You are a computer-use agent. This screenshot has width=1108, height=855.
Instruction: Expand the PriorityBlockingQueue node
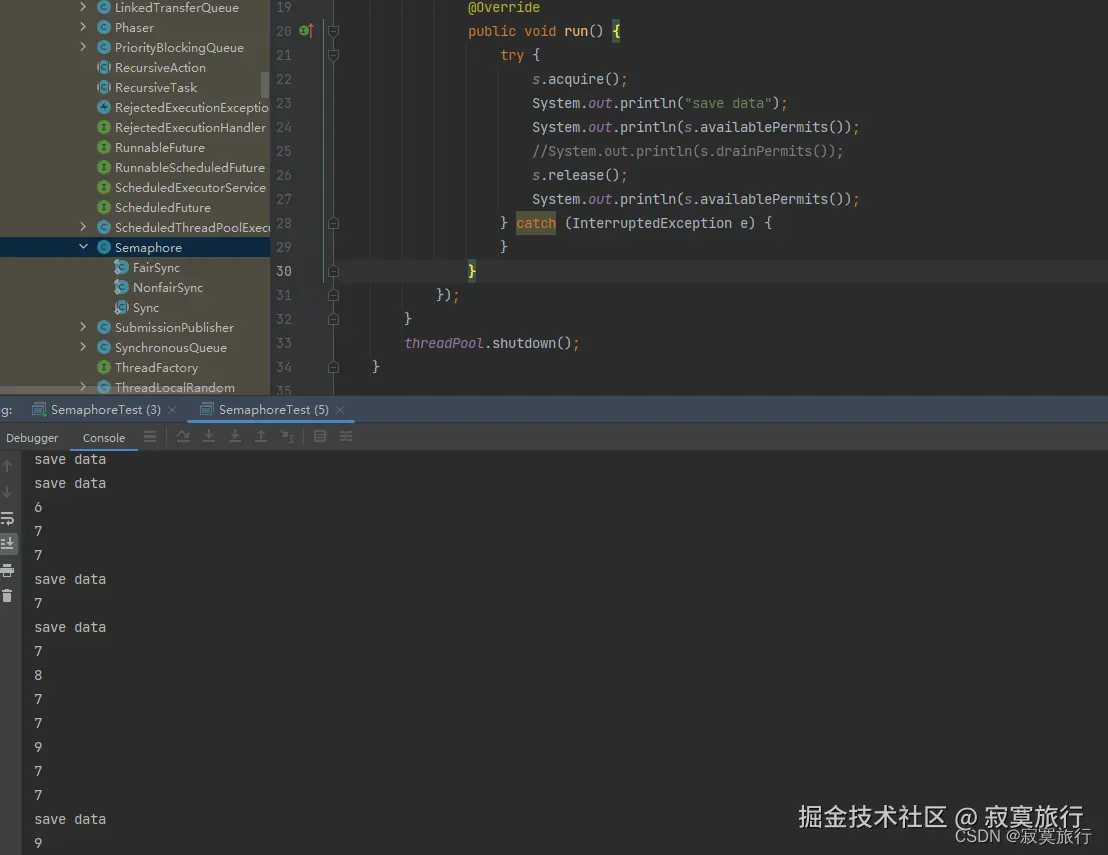(83, 47)
